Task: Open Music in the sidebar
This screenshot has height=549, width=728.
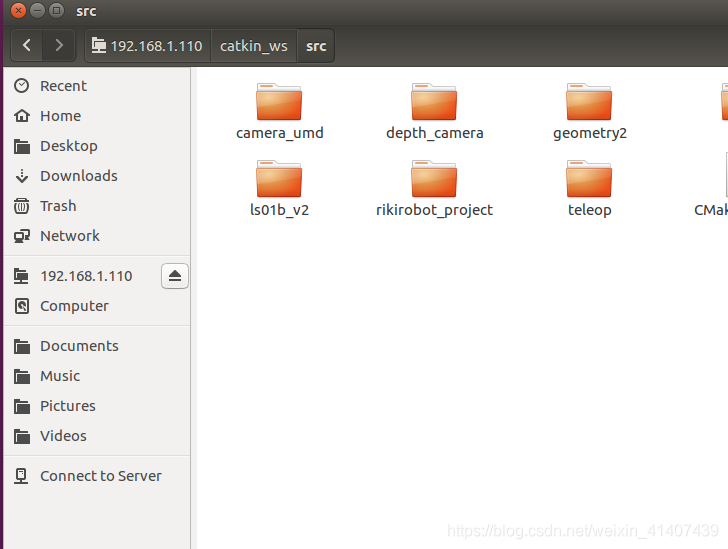Action: click(x=97, y=376)
